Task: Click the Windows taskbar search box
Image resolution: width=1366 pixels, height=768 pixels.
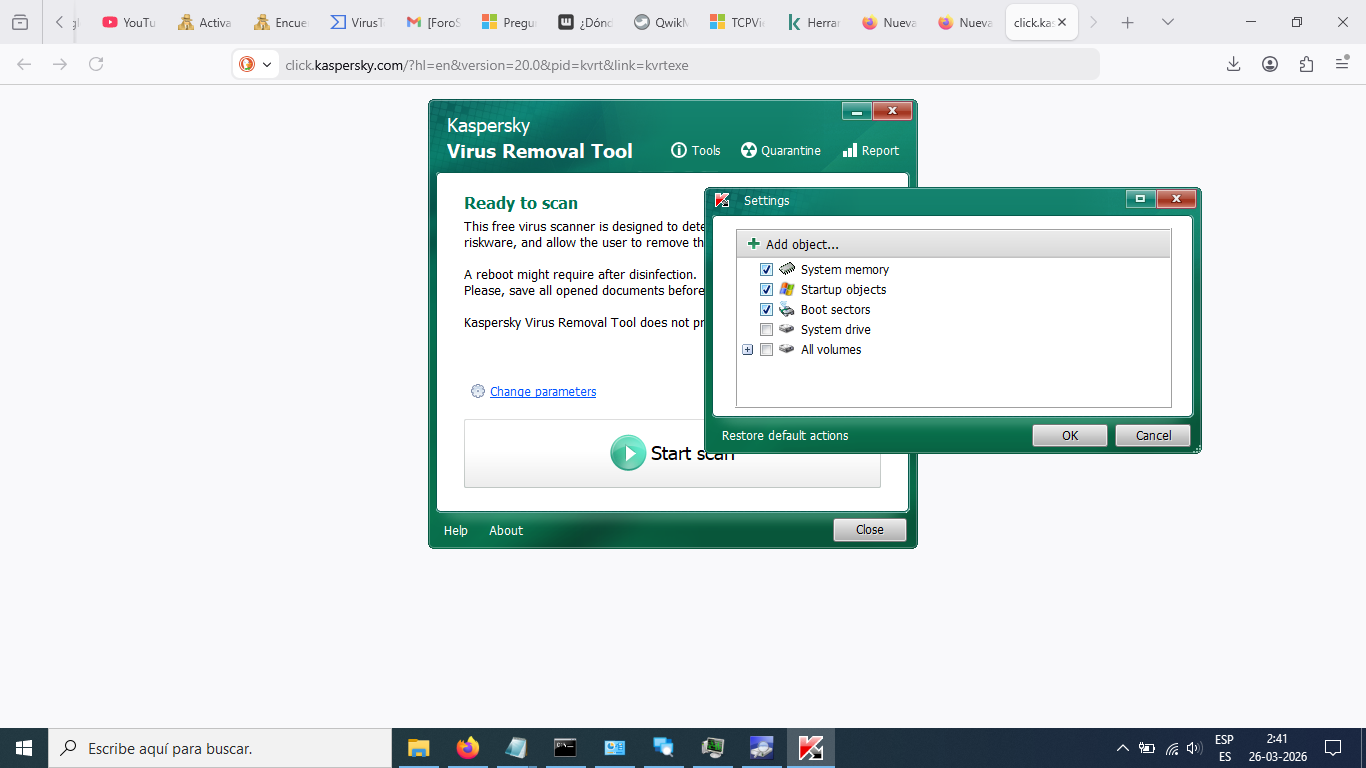Action: click(220, 748)
